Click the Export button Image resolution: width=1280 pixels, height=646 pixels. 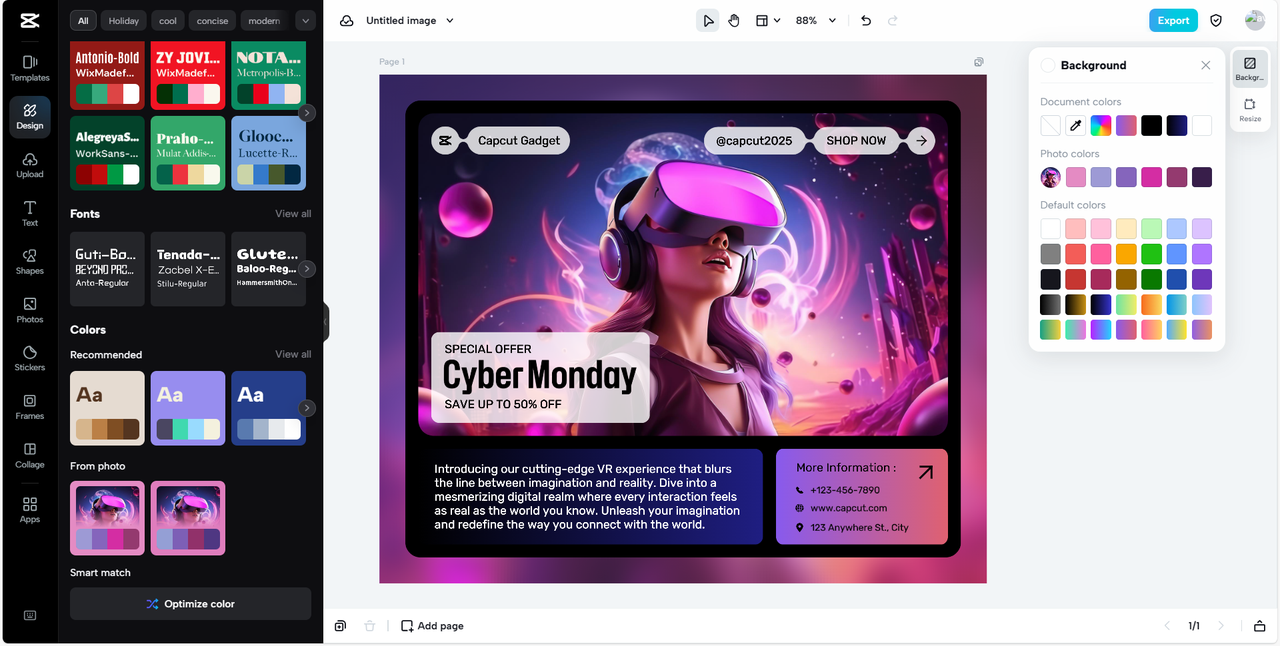click(1173, 20)
